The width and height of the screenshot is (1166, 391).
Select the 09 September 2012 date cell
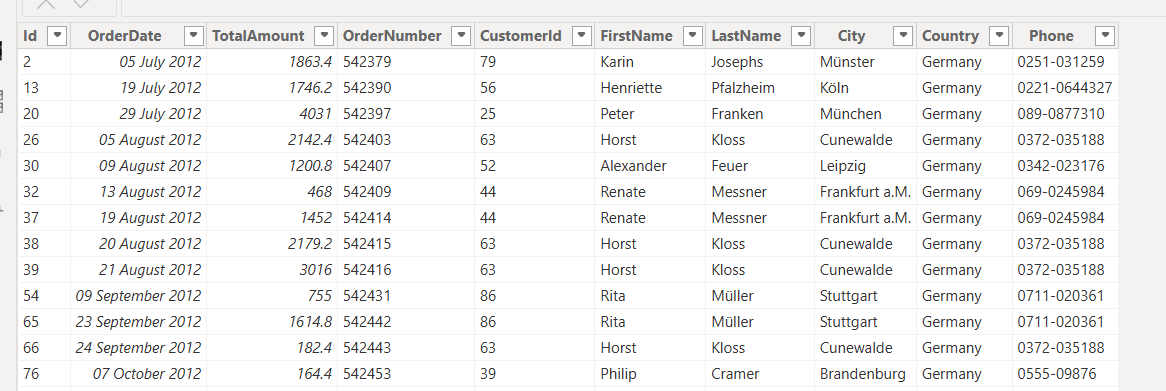[x=138, y=296]
